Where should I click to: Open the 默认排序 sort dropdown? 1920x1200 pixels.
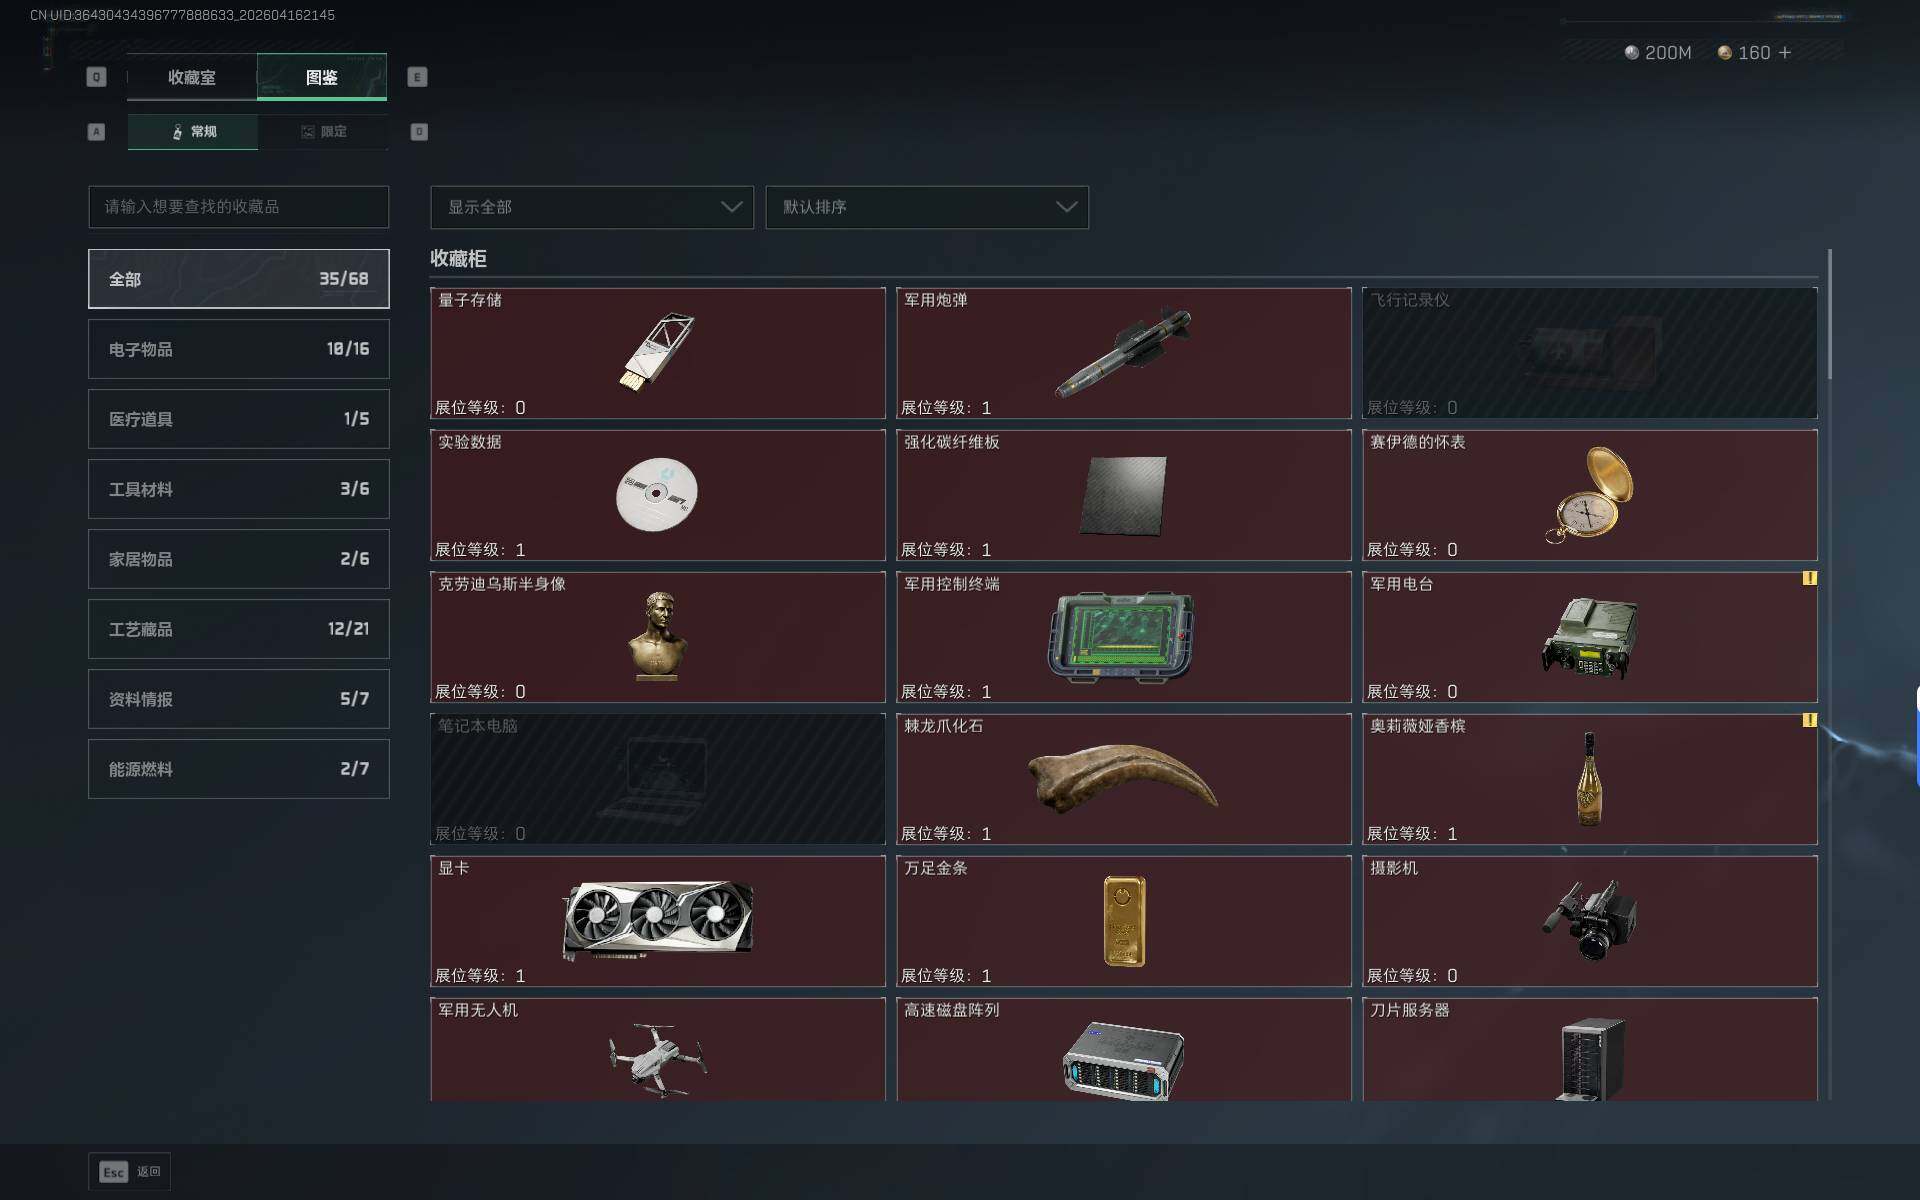(x=926, y=207)
